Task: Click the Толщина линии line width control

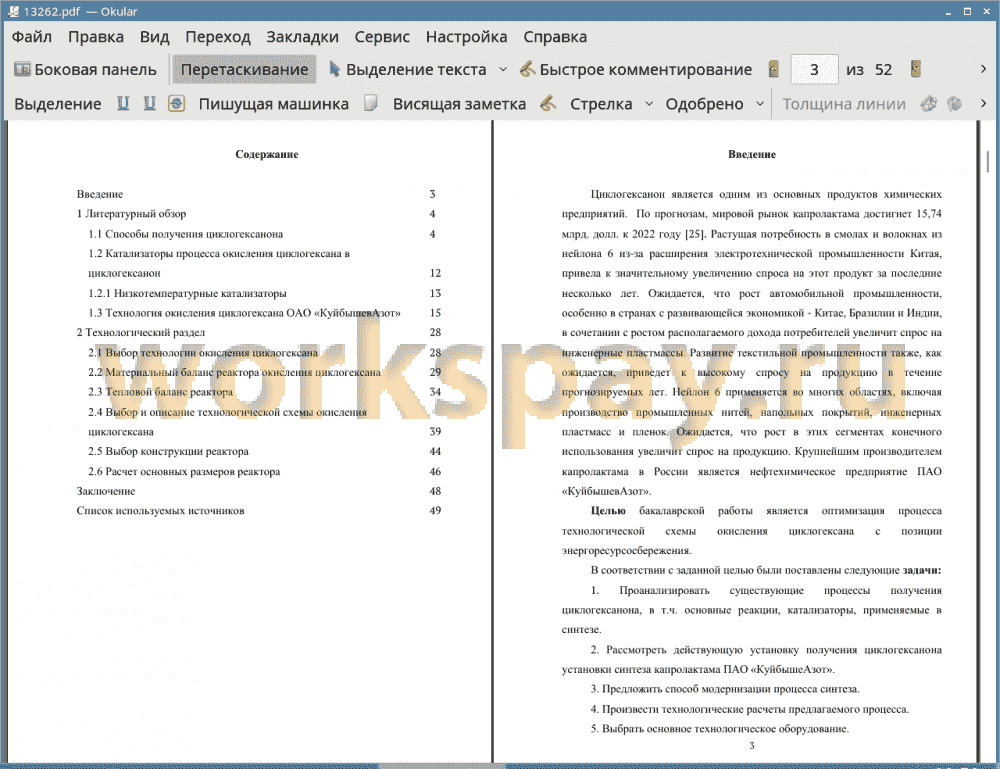Action: pyautogui.click(x=844, y=104)
